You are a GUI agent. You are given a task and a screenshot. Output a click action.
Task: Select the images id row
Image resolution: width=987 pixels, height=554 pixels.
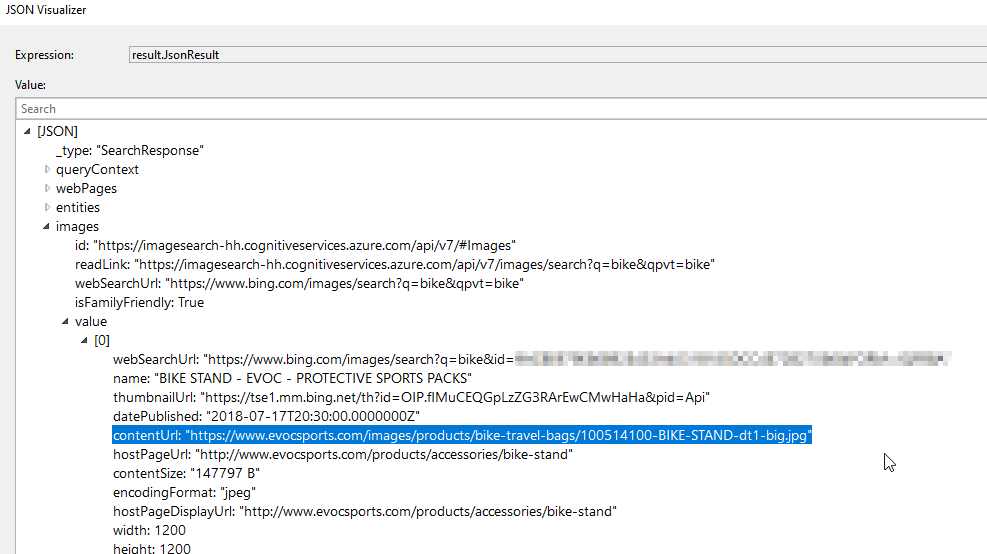(295, 246)
